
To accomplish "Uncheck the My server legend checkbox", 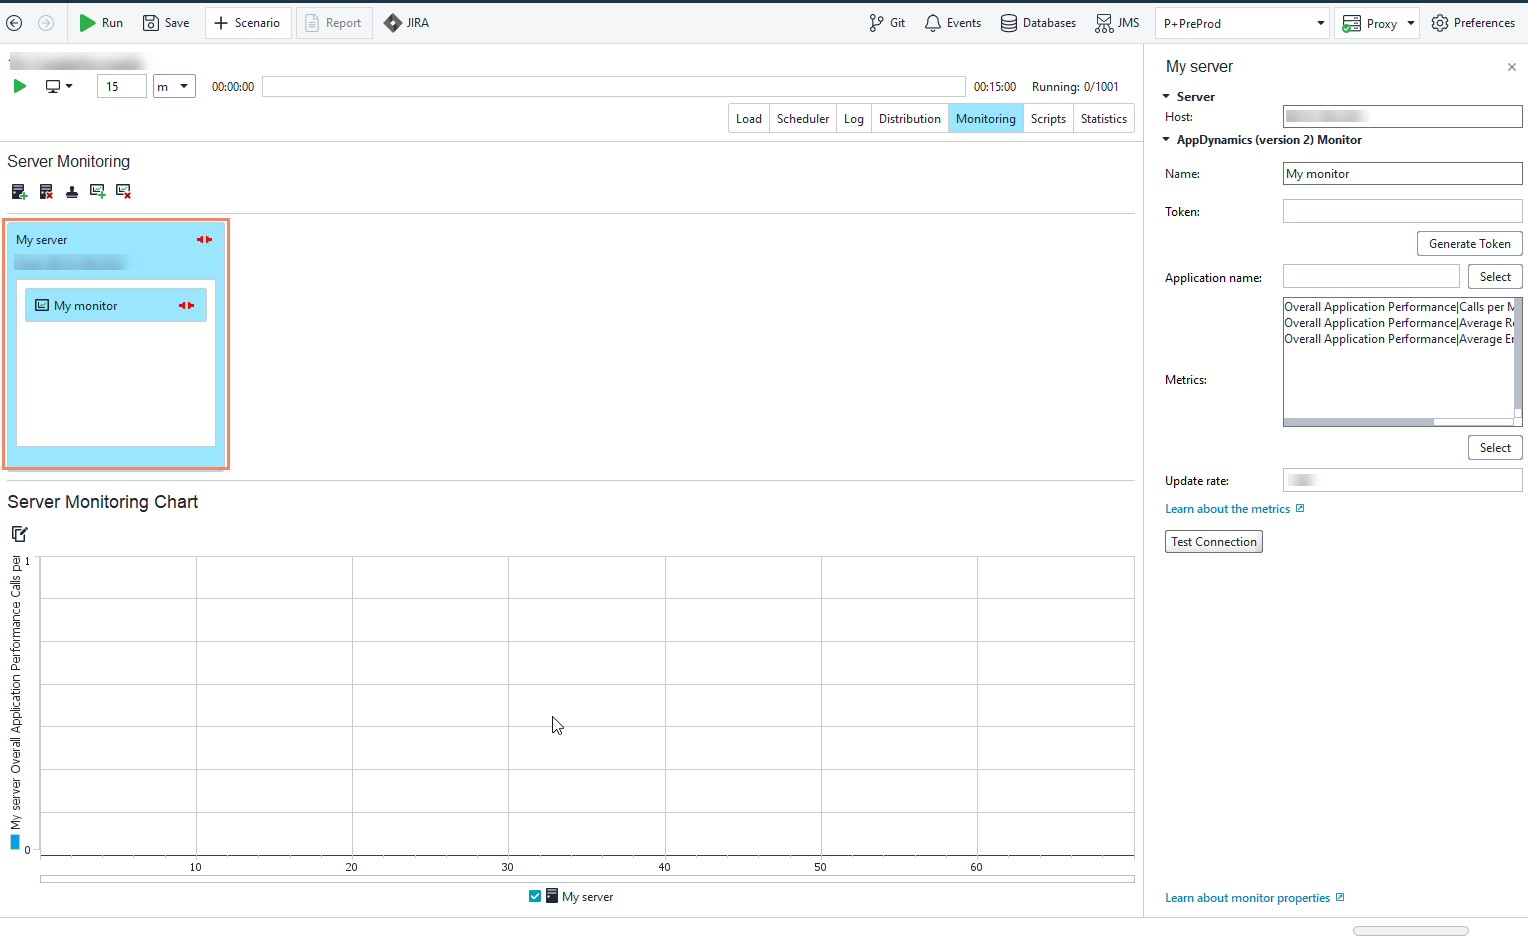I will 535,896.
